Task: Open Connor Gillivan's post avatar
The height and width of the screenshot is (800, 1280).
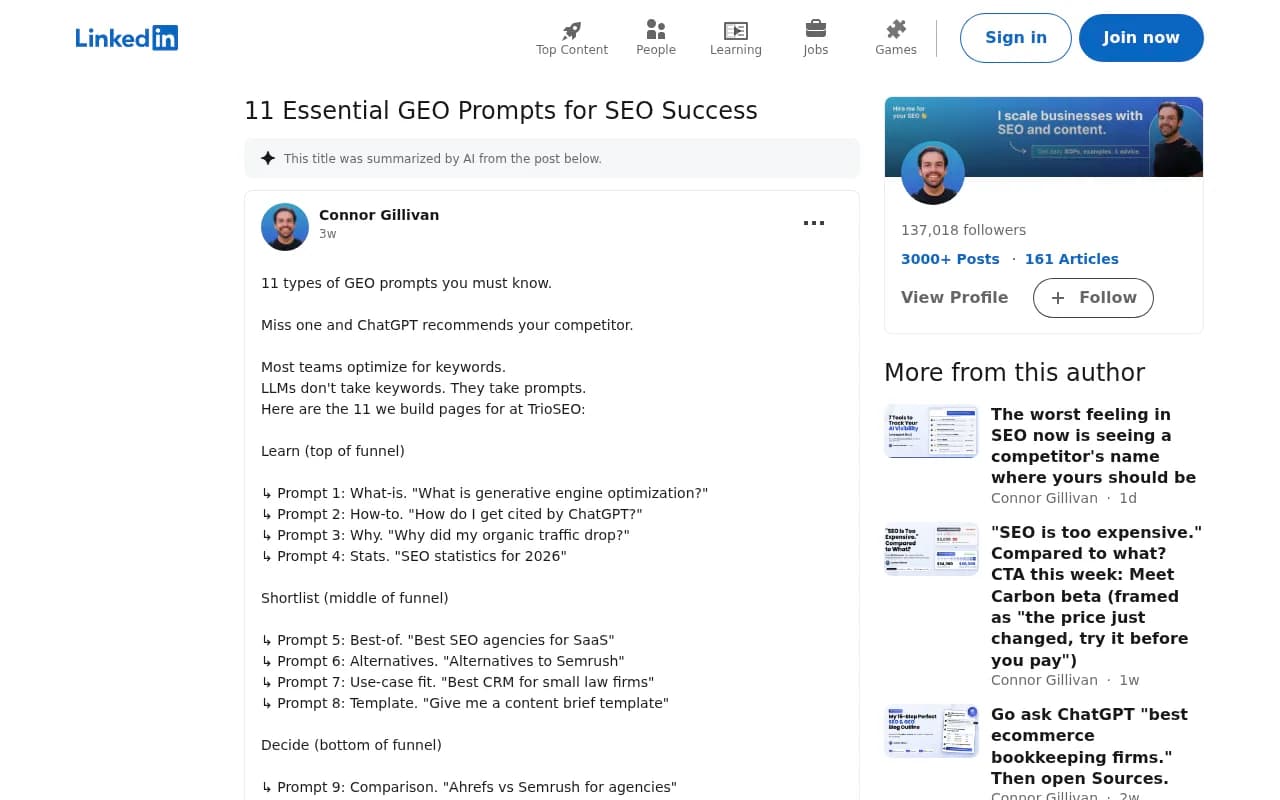Action: point(285,227)
